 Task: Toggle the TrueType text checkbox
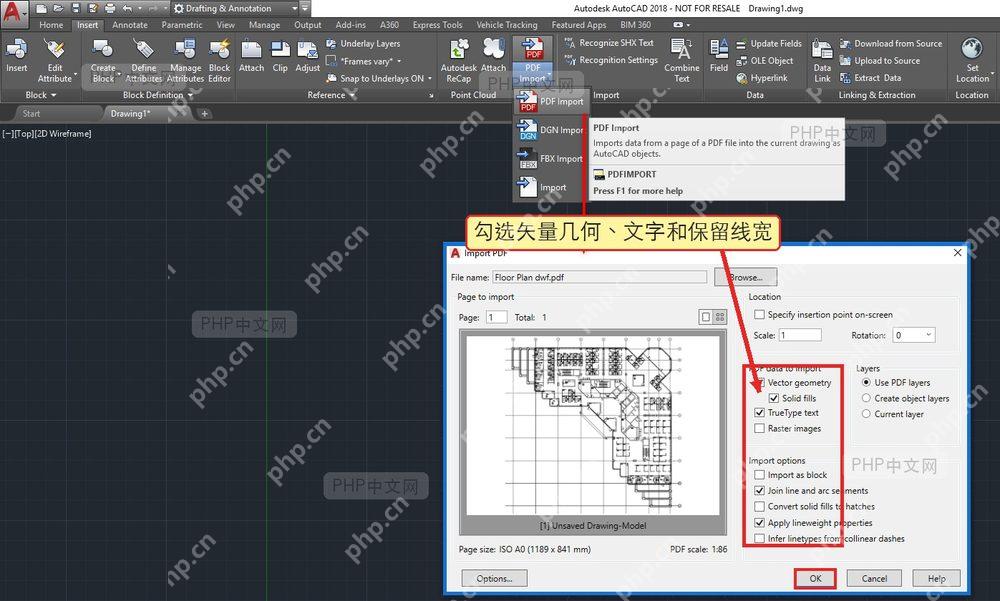[760, 413]
